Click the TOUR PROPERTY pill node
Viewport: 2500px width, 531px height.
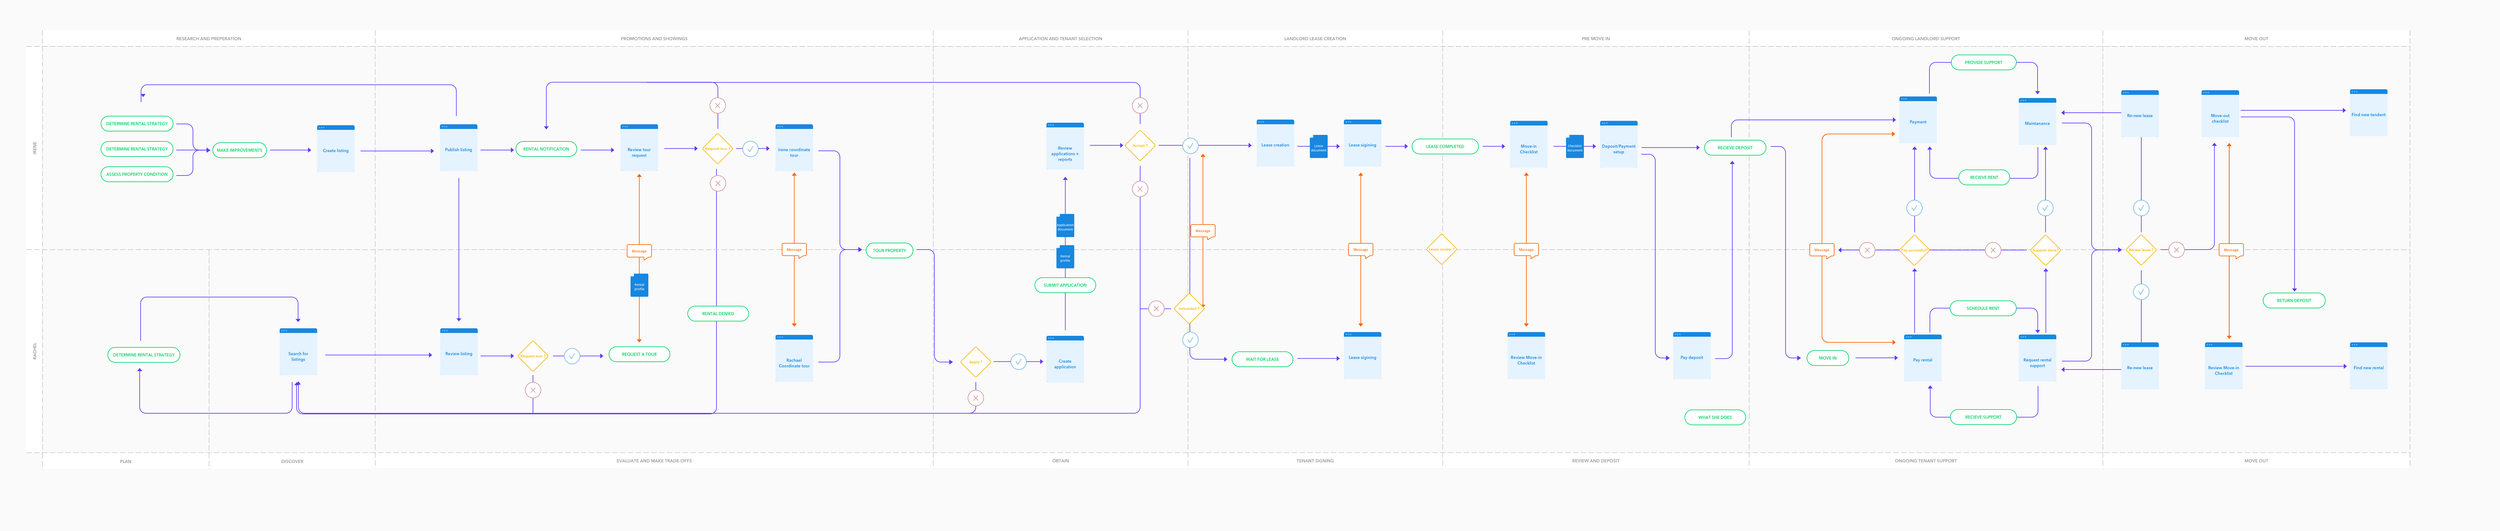(889, 250)
